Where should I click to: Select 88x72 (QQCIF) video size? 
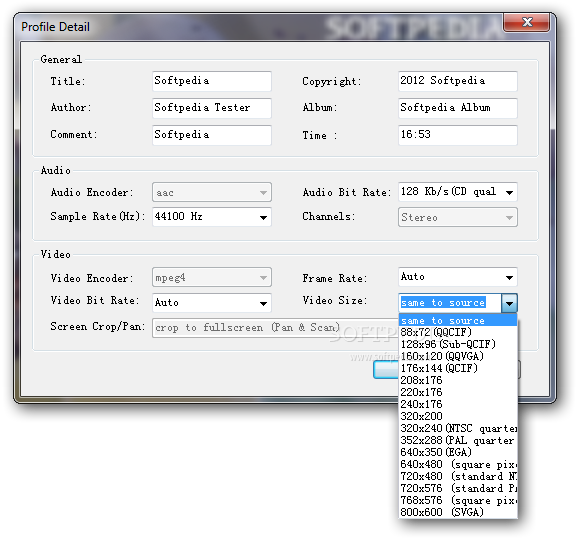[x=458, y=332]
